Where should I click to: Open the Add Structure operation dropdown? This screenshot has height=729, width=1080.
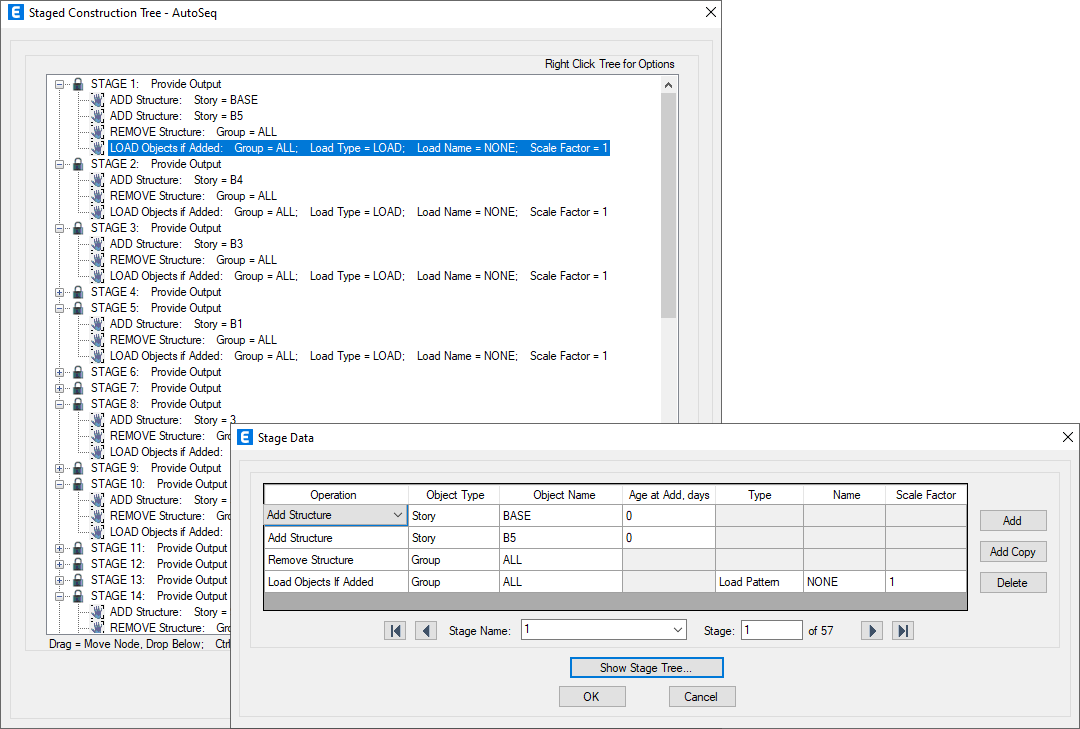click(x=397, y=515)
